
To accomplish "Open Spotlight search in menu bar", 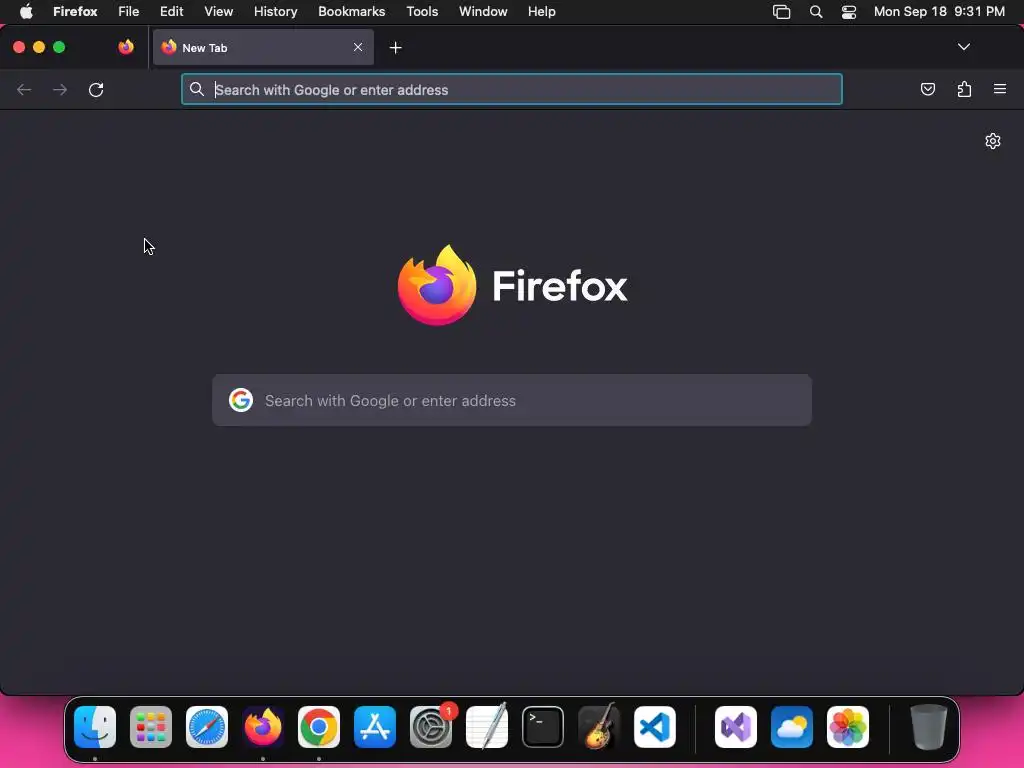I will (x=816, y=12).
